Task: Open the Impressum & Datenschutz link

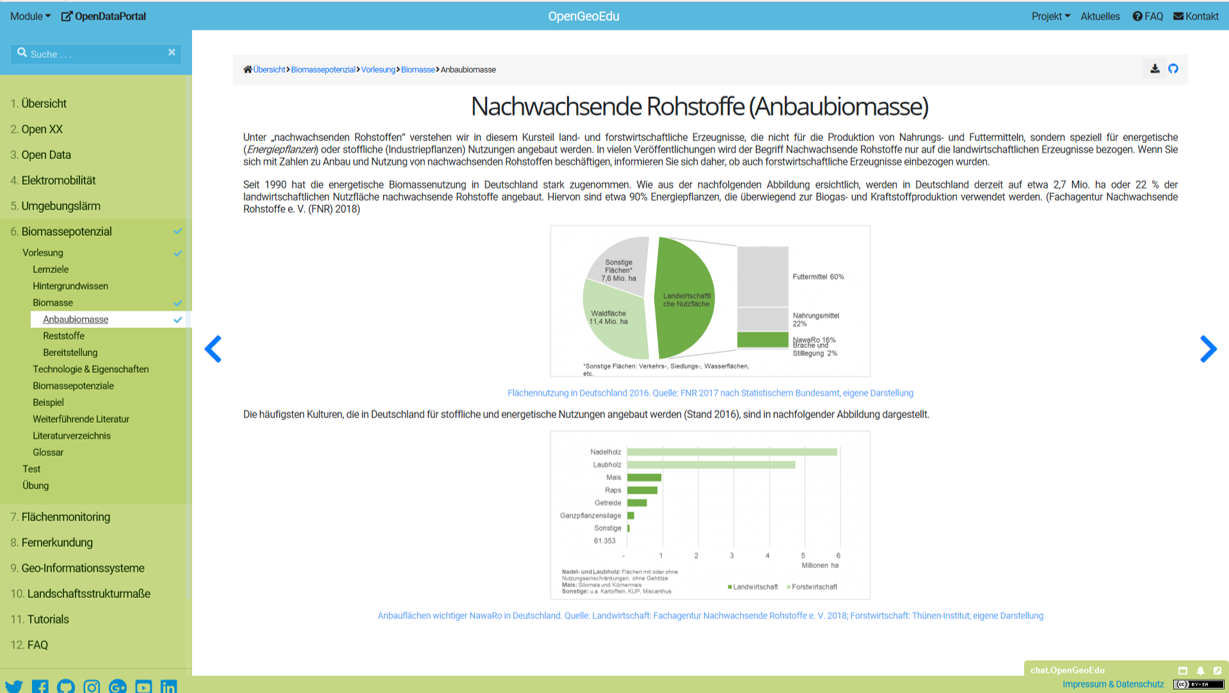Action: (x=1112, y=684)
